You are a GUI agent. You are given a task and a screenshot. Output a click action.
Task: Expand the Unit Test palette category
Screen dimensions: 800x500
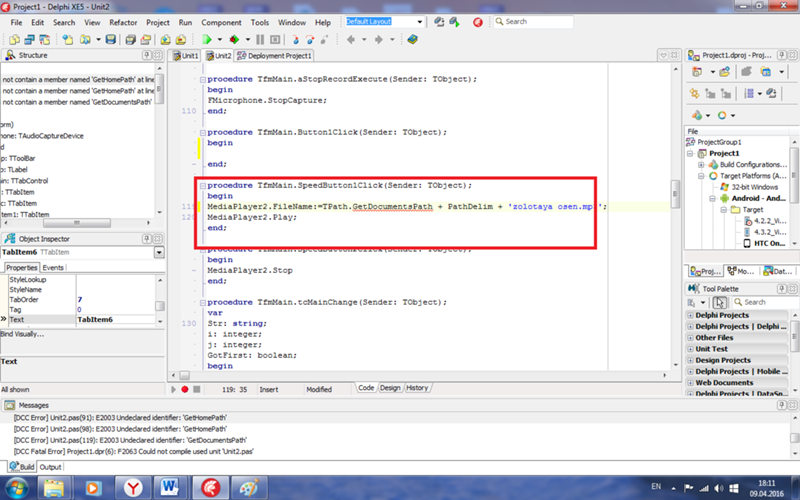[x=690, y=349]
